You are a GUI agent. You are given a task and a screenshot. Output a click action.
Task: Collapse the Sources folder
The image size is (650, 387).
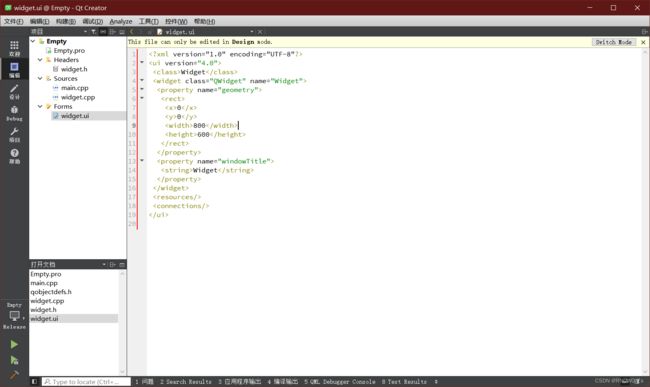[40, 78]
